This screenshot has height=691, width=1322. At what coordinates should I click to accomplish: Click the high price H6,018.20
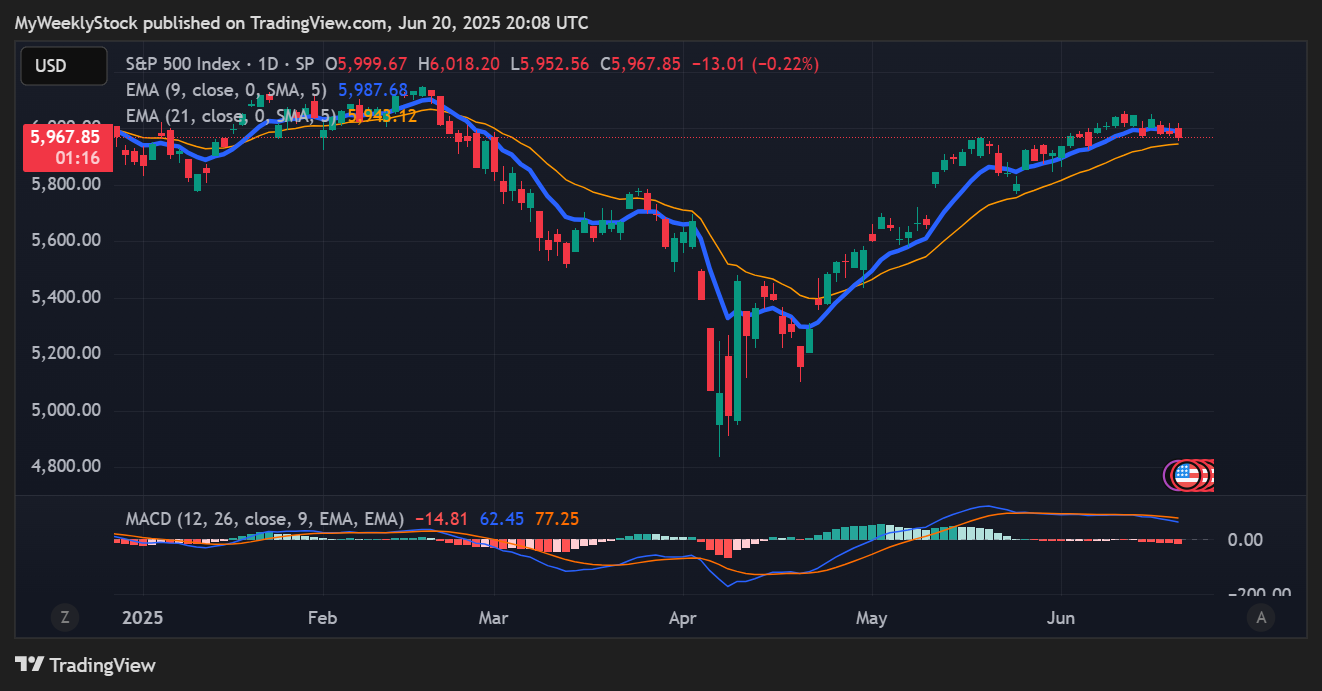coord(459,63)
